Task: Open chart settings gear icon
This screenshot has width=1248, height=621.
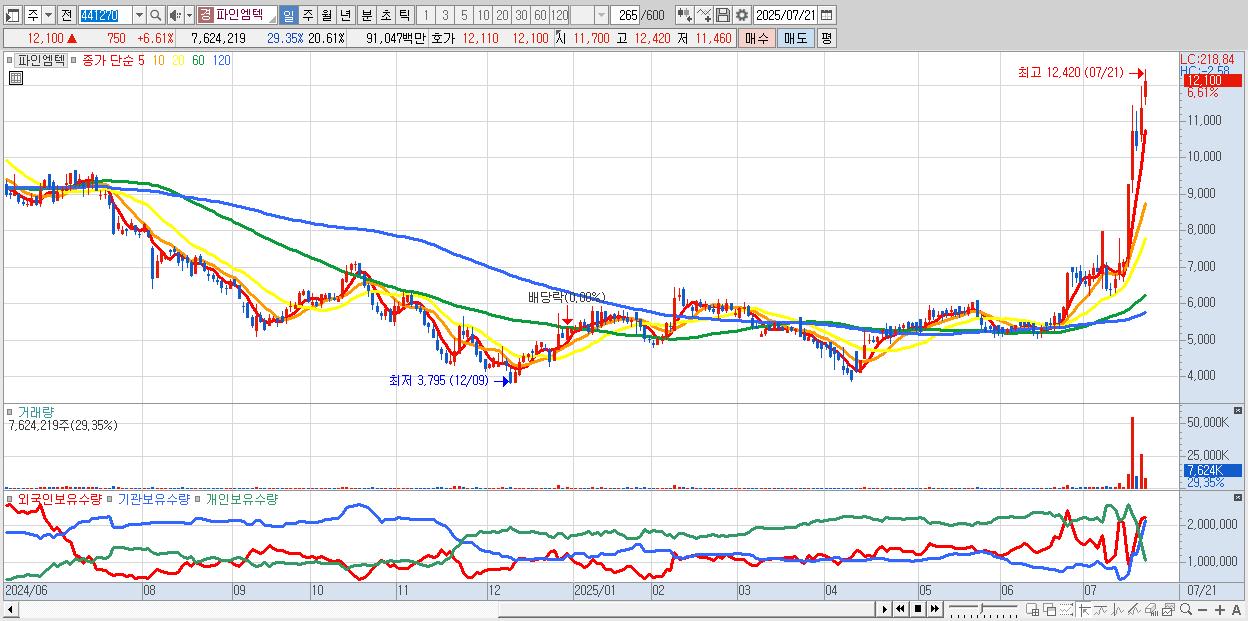Action: click(x=741, y=15)
